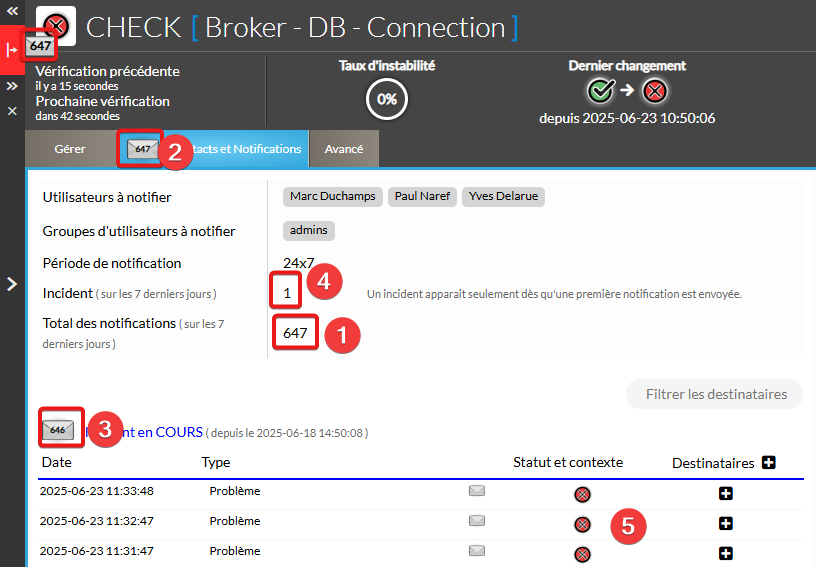
Task: Close the panel with the sidebar X icon
Action: pos(12,111)
